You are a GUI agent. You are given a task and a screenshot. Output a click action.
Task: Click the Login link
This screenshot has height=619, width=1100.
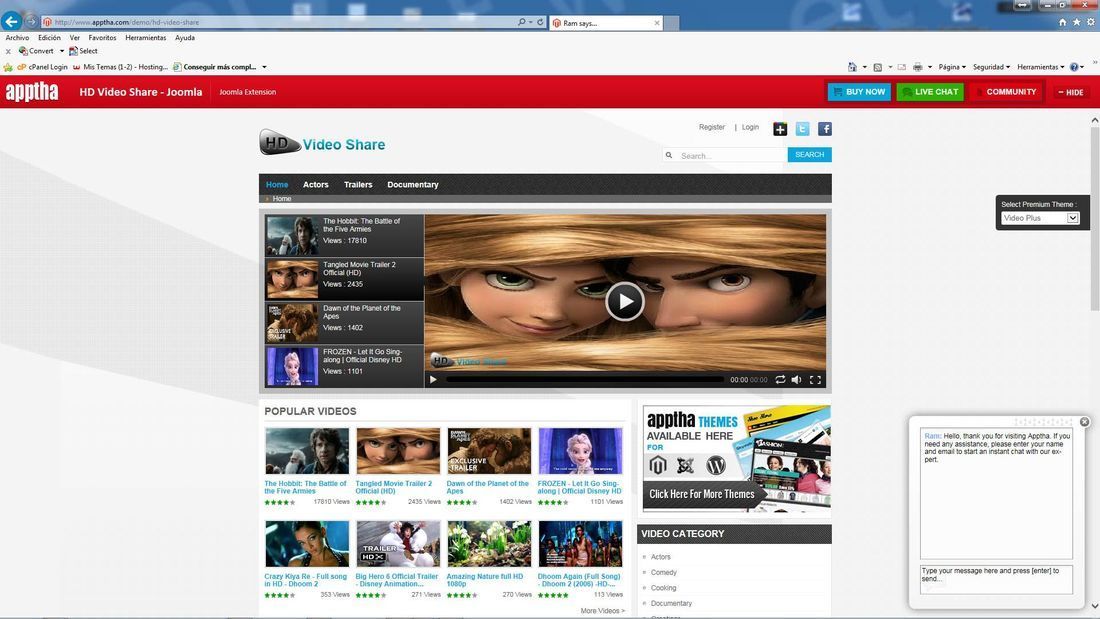[750, 127]
